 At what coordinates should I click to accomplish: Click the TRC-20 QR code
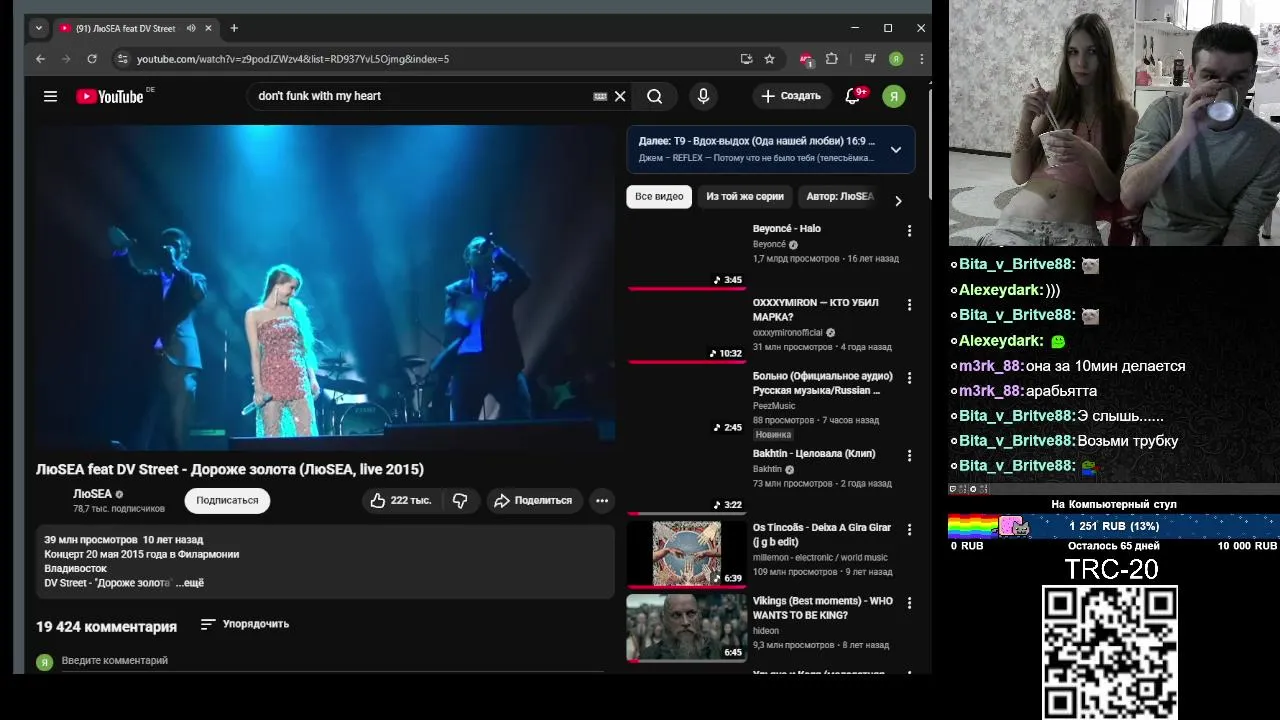(x=1110, y=652)
